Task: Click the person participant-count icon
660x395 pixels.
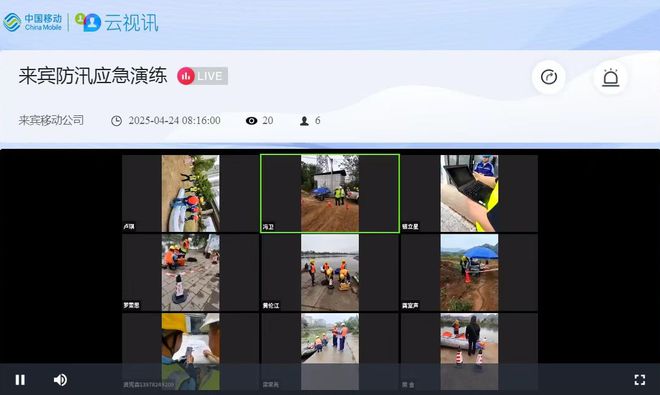Action: click(x=304, y=121)
